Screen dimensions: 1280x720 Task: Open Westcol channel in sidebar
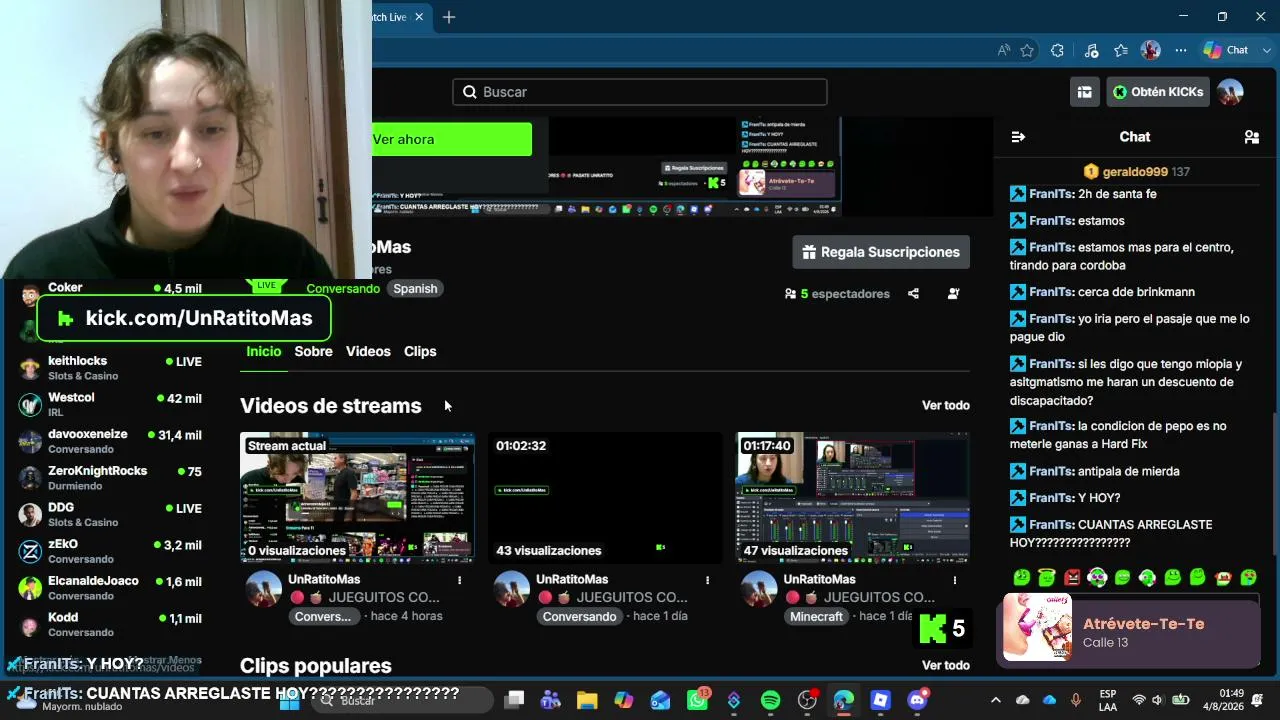coord(111,404)
